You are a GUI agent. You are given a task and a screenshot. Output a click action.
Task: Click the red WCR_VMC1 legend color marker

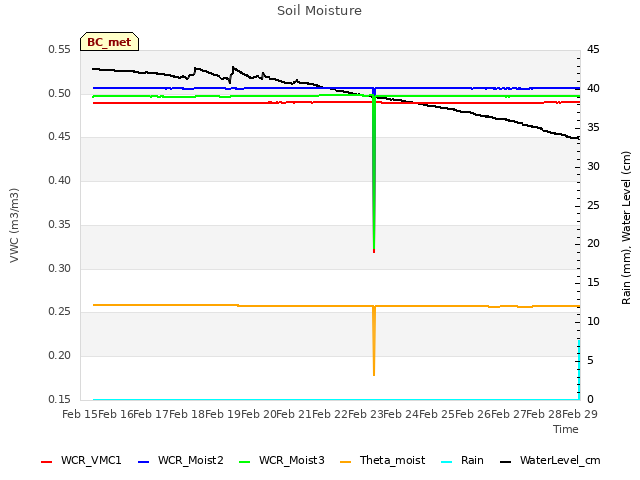[x=47, y=462]
